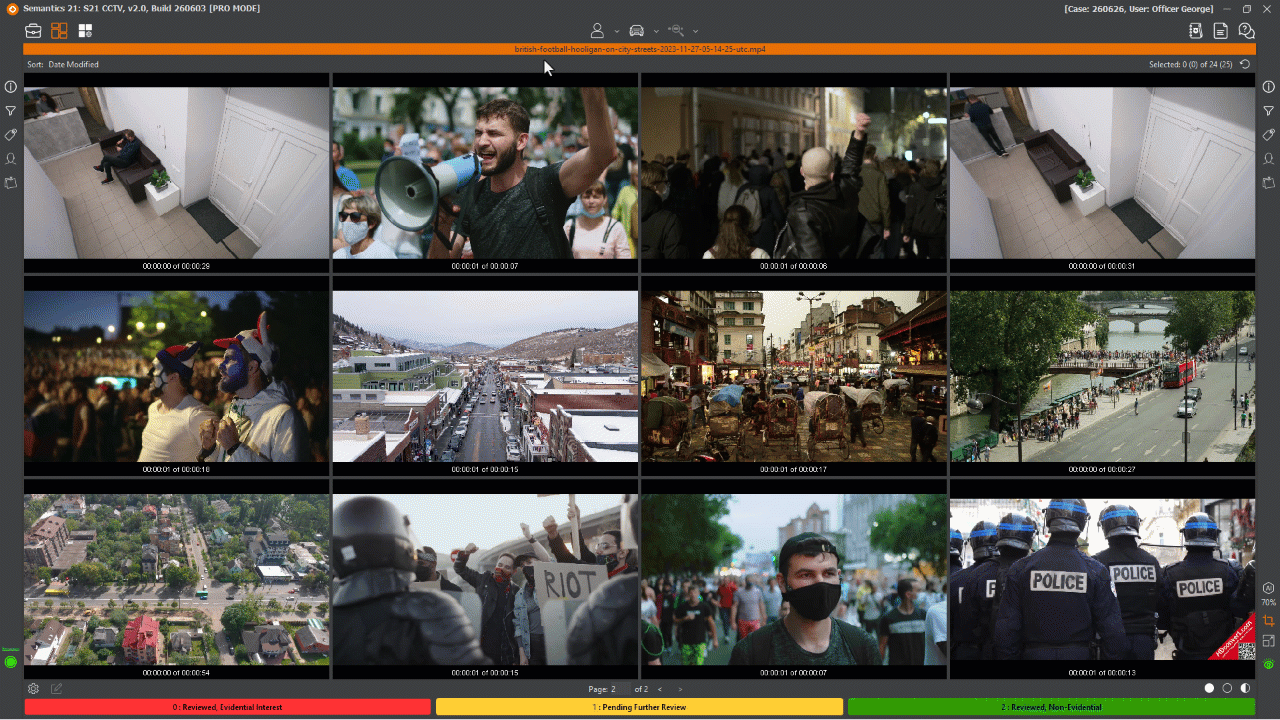This screenshot has width=1280, height=720.
Task: Open the report document icon top right
Action: pyautogui.click(x=1221, y=31)
